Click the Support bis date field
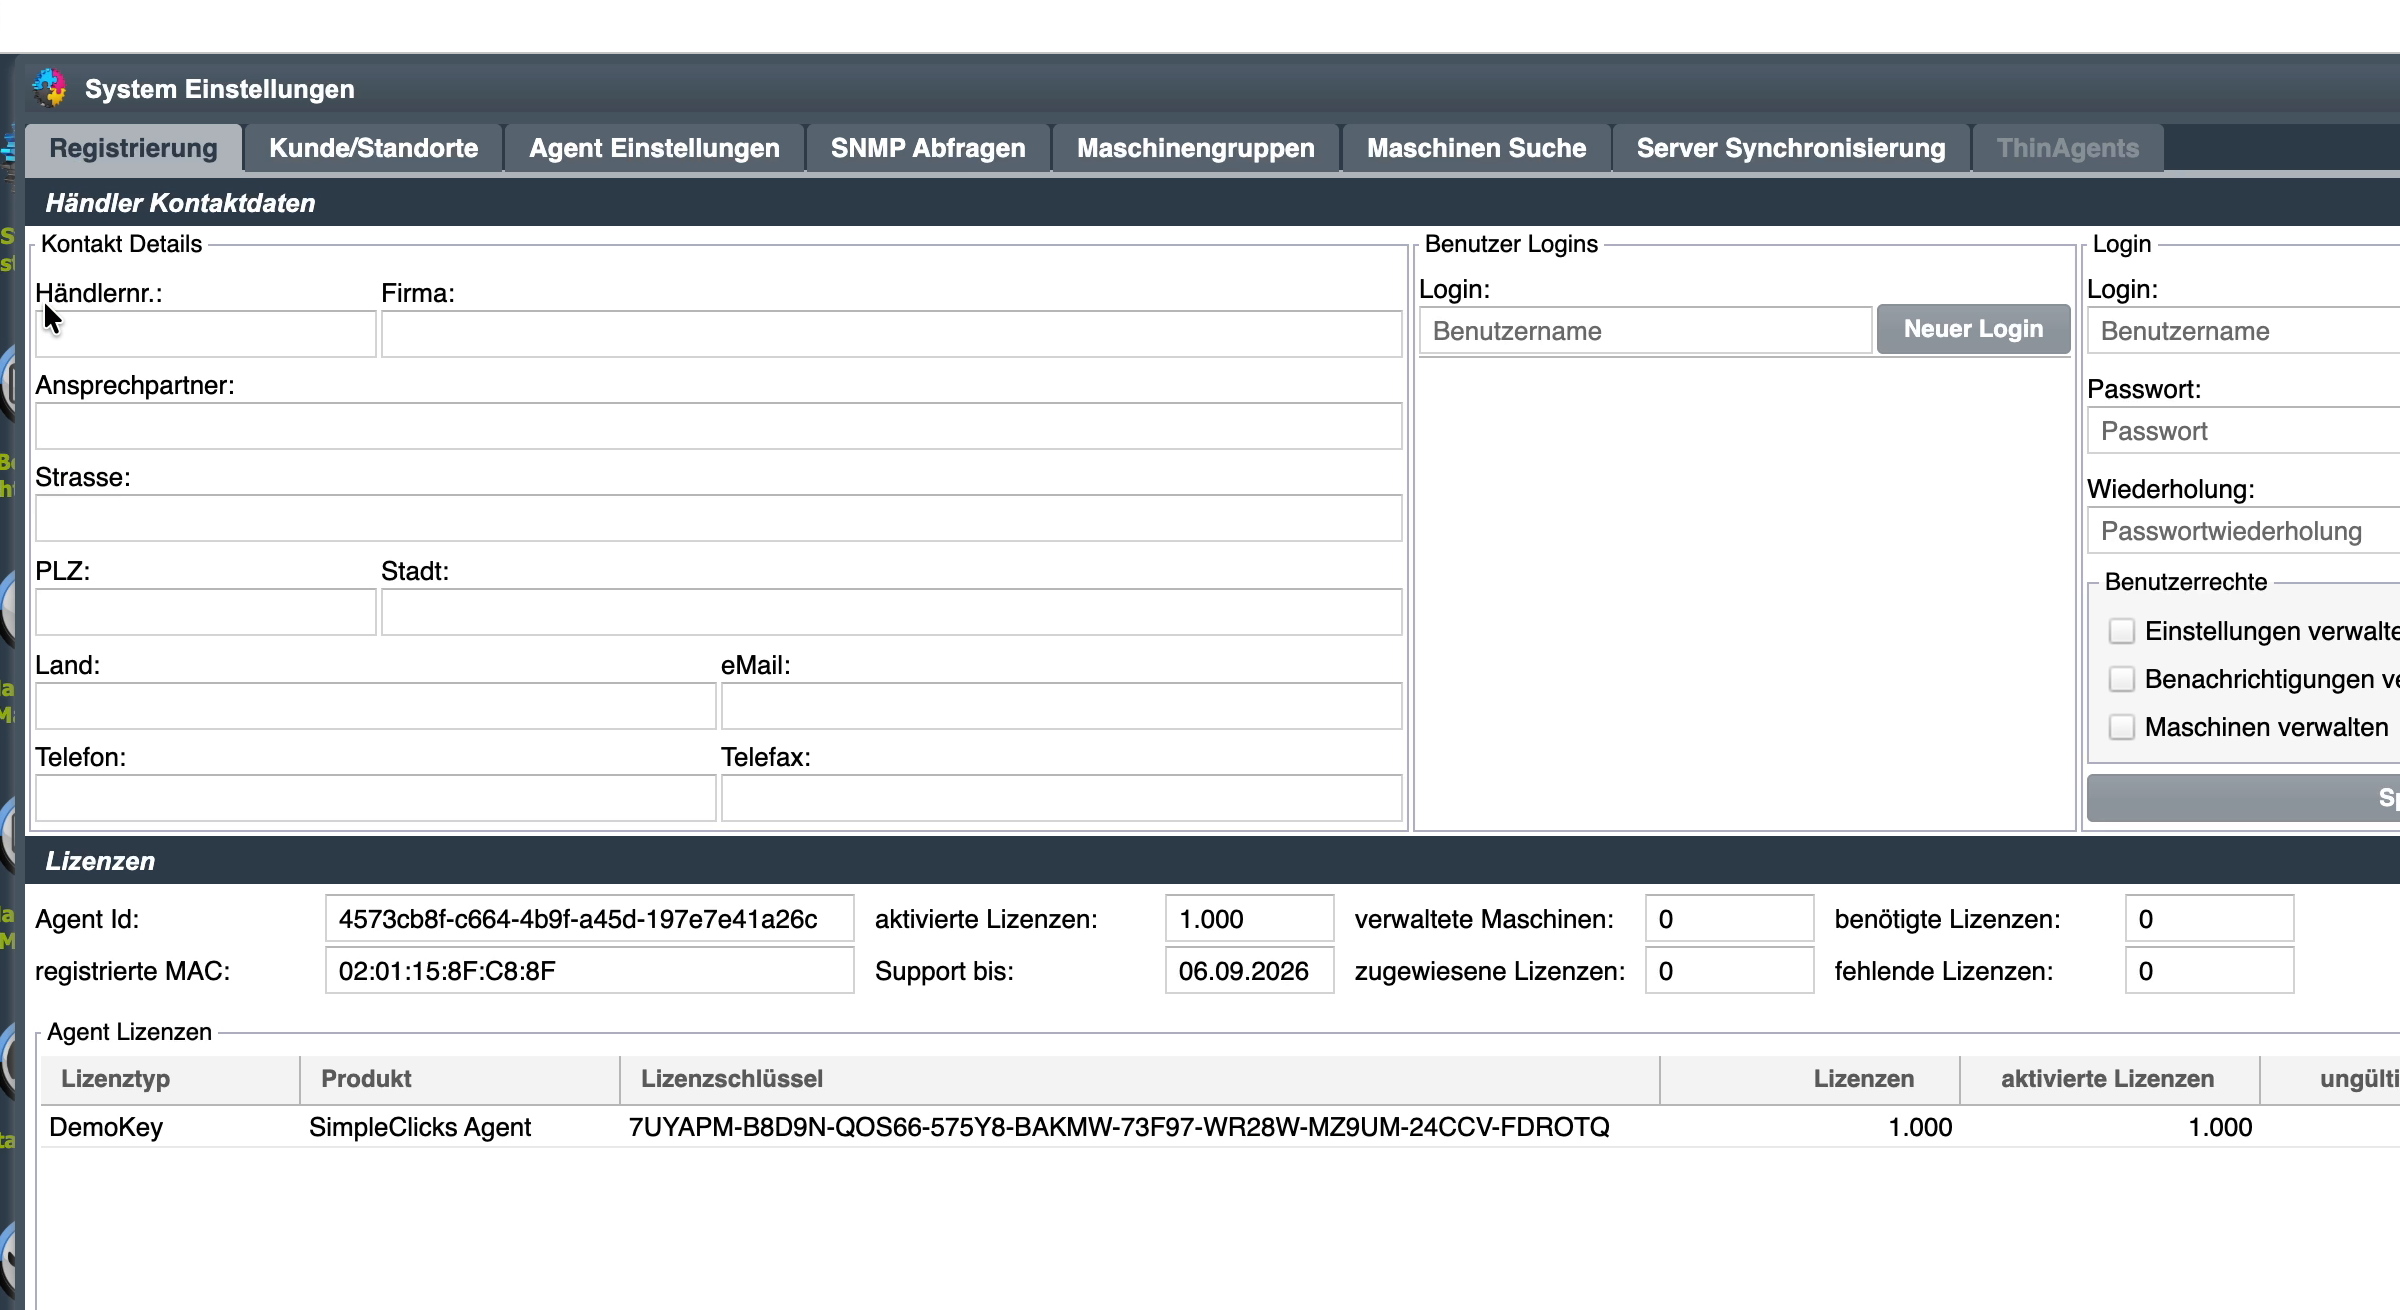This screenshot has width=2400, height=1310. pos(1250,970)
